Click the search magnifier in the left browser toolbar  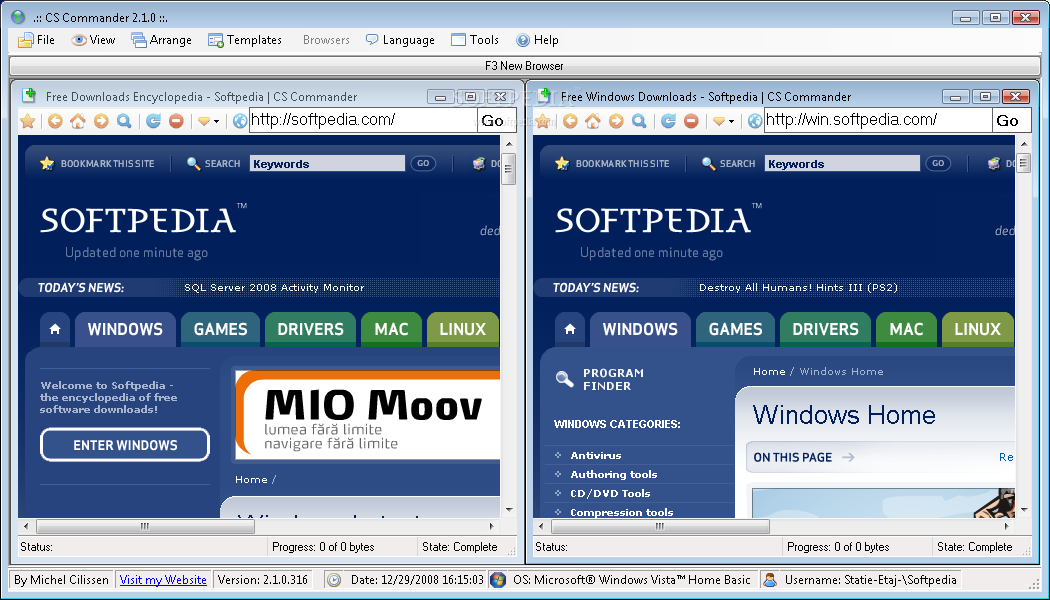pyautogui.click(x=124, y=121)
